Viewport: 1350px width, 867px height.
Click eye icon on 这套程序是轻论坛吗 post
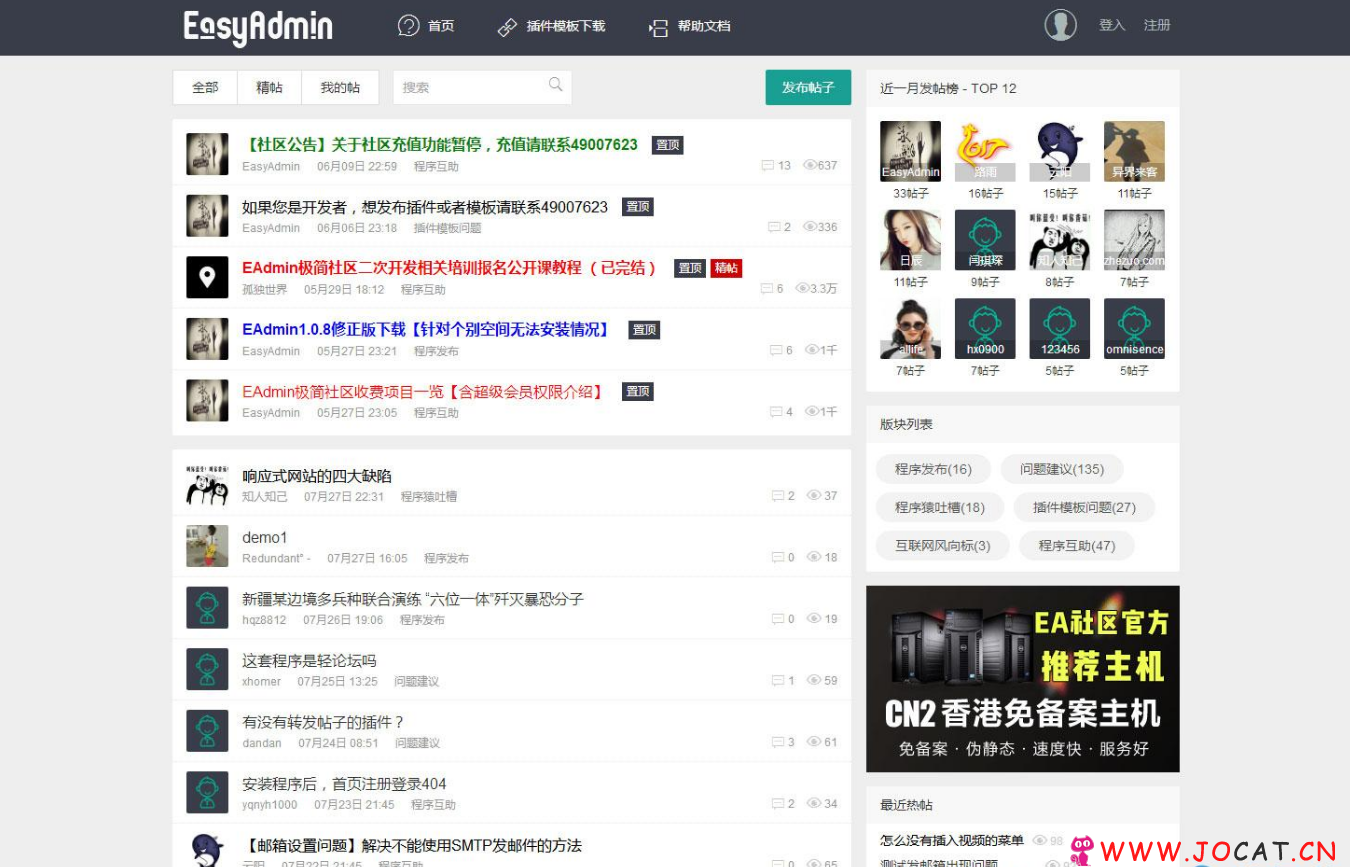[x=813, y=680]
